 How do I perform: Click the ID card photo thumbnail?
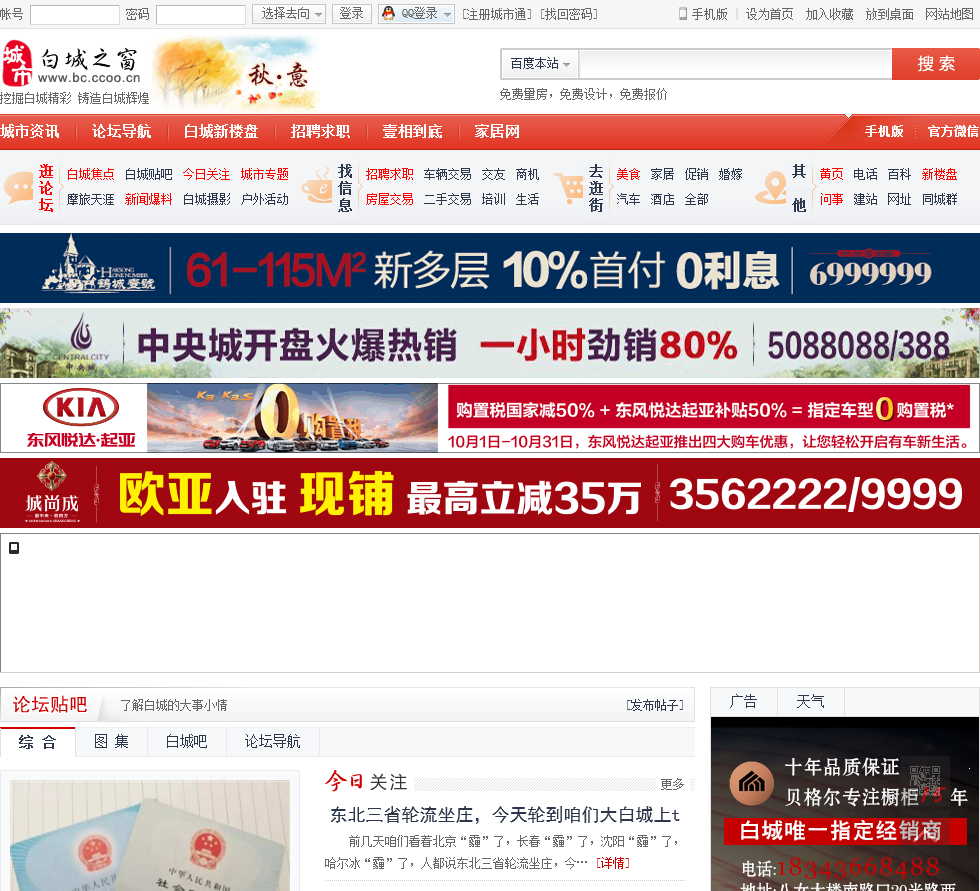150,835
